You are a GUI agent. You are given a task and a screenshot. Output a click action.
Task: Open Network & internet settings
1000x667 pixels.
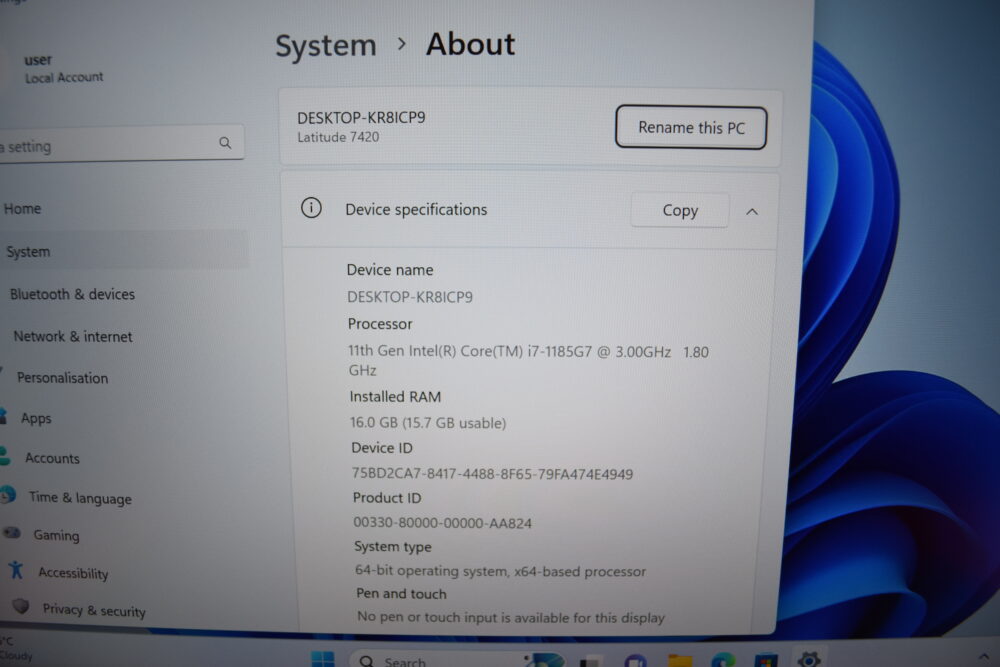click(73, 336)
